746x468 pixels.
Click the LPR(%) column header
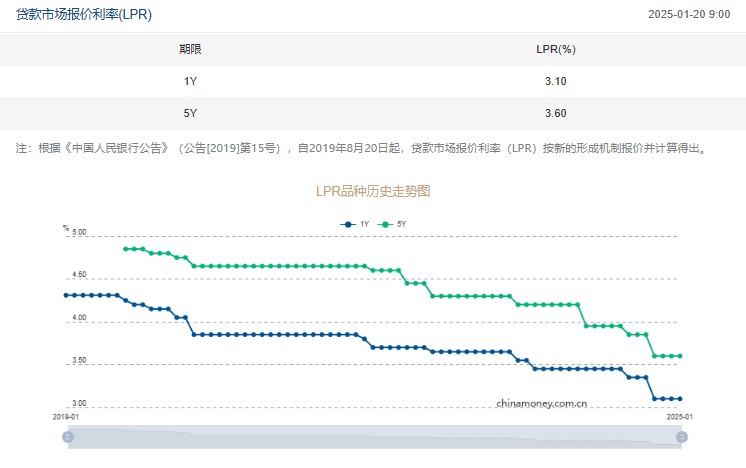coord(556,49)
